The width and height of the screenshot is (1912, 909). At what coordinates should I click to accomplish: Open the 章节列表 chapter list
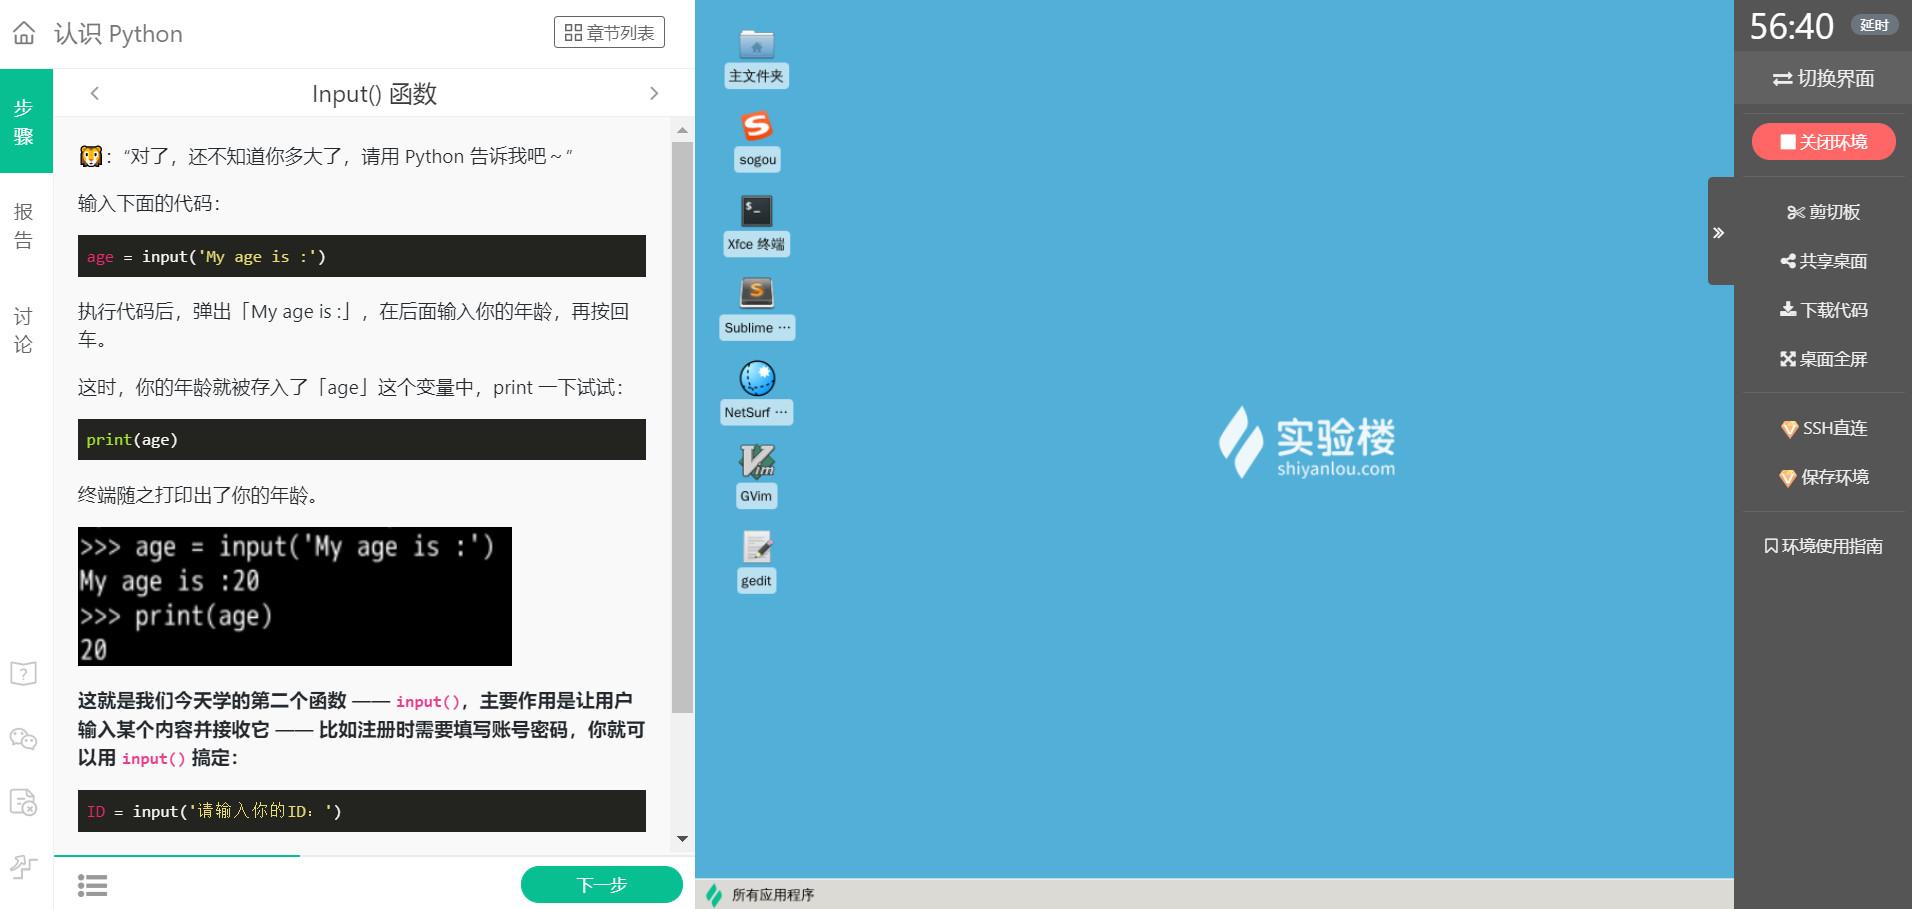click(609, 32)
